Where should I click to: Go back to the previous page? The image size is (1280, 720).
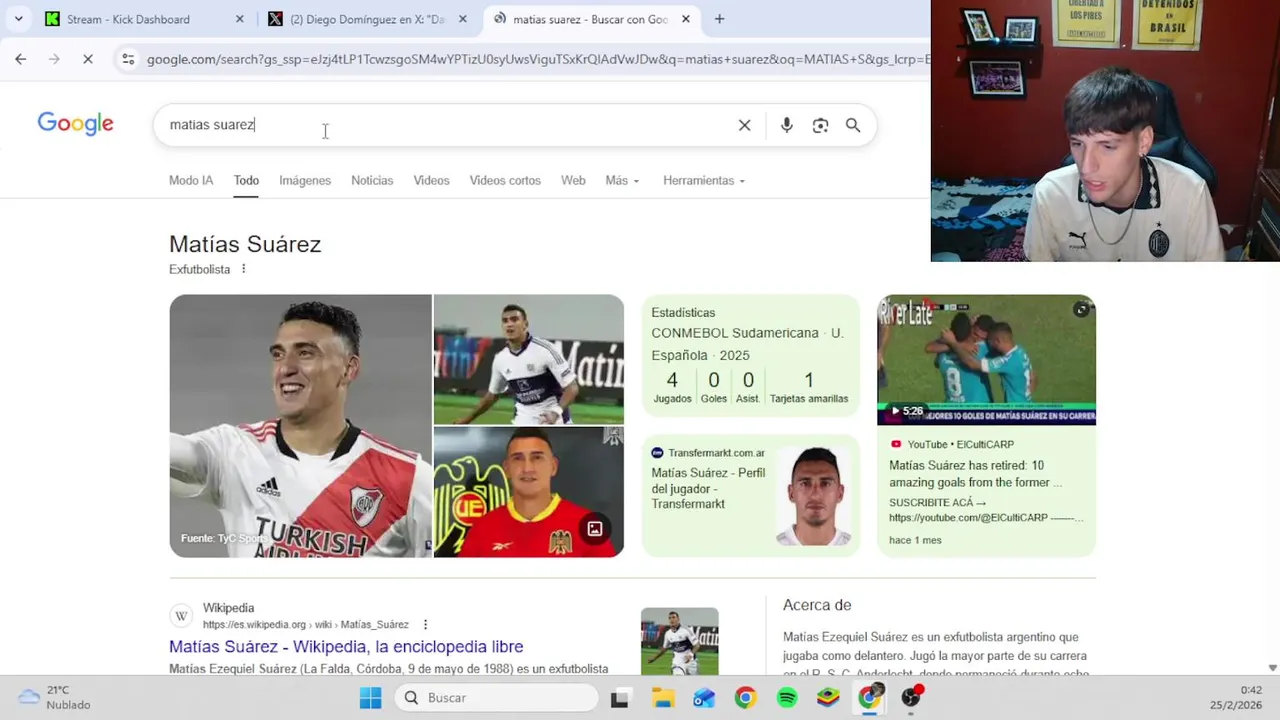pos(20,59)
